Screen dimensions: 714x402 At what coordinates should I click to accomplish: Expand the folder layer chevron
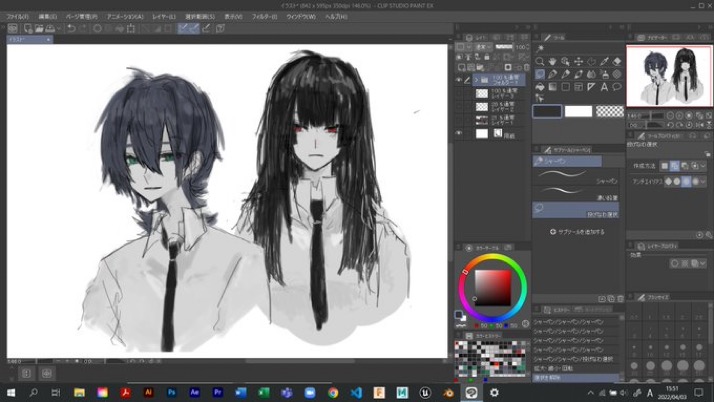pos(476,80)
